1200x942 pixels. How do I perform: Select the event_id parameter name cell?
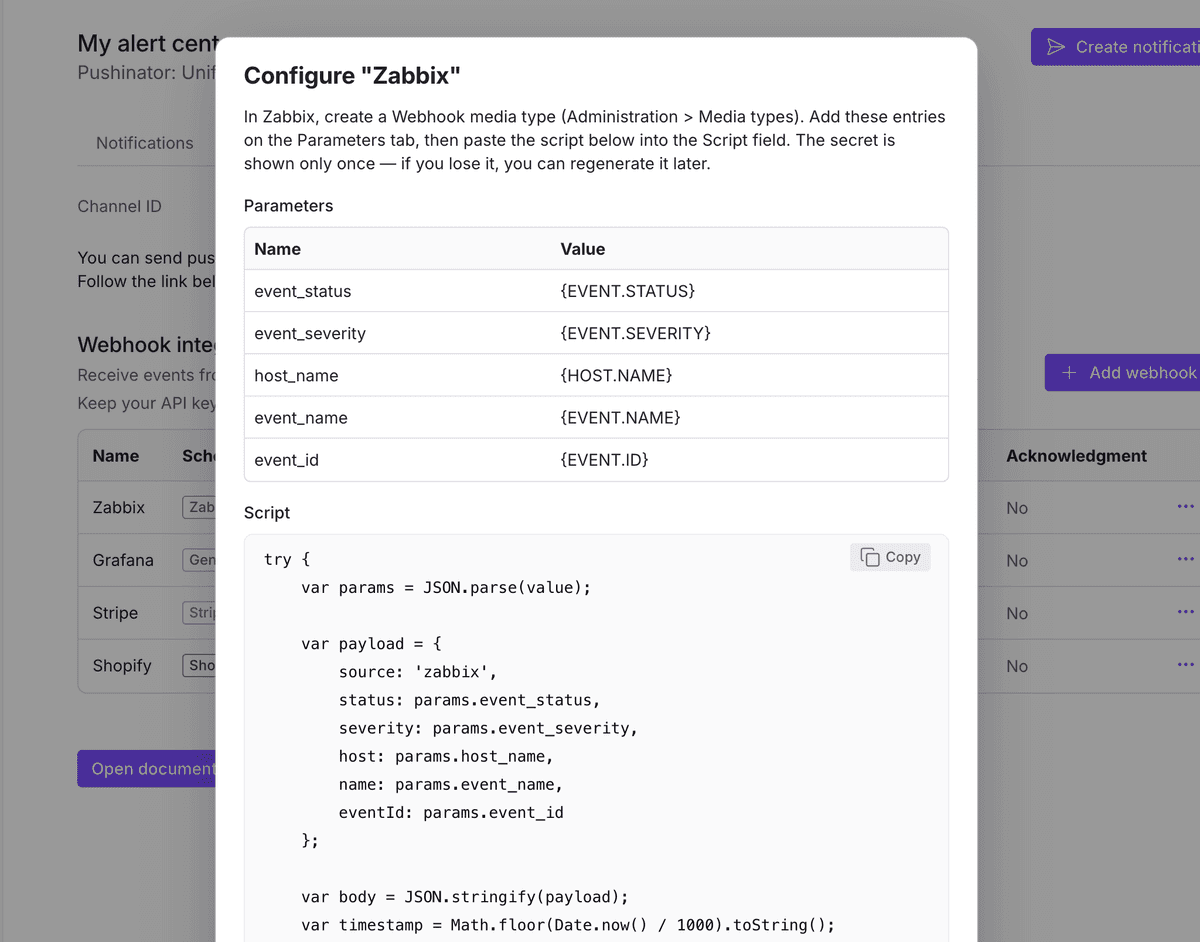pos(398,459)
